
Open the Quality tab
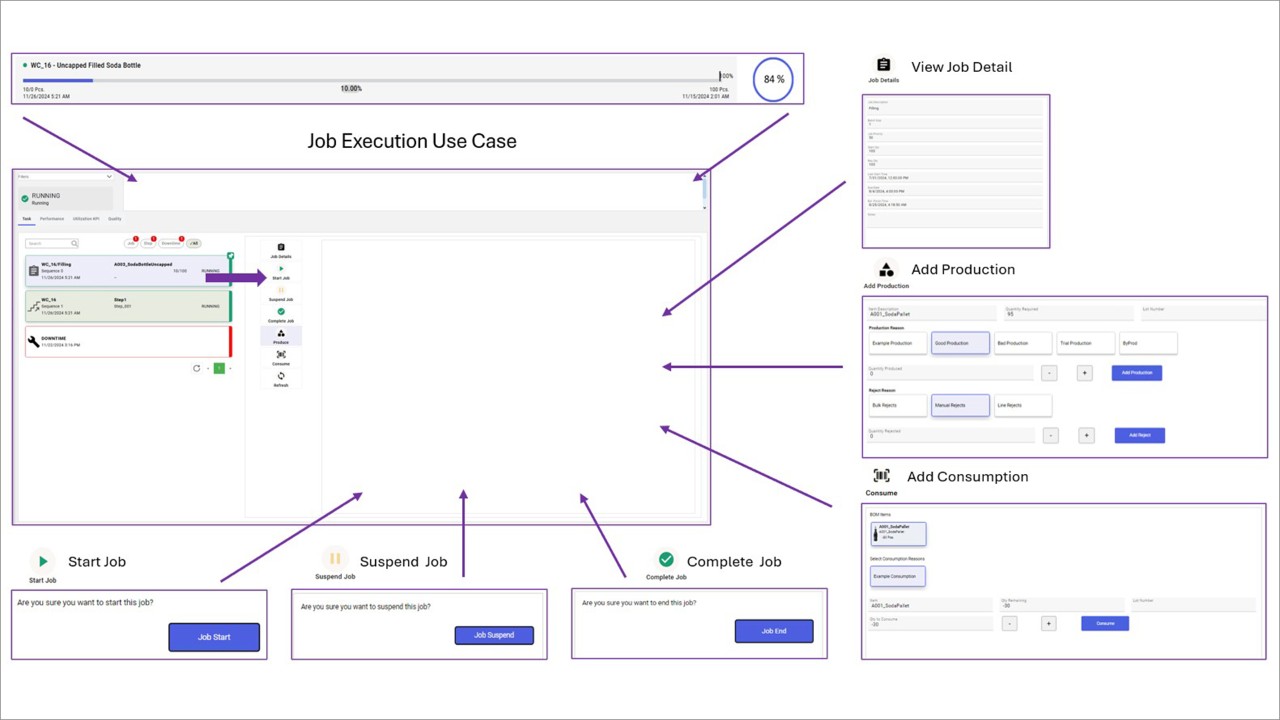click(x=115, y=218)
